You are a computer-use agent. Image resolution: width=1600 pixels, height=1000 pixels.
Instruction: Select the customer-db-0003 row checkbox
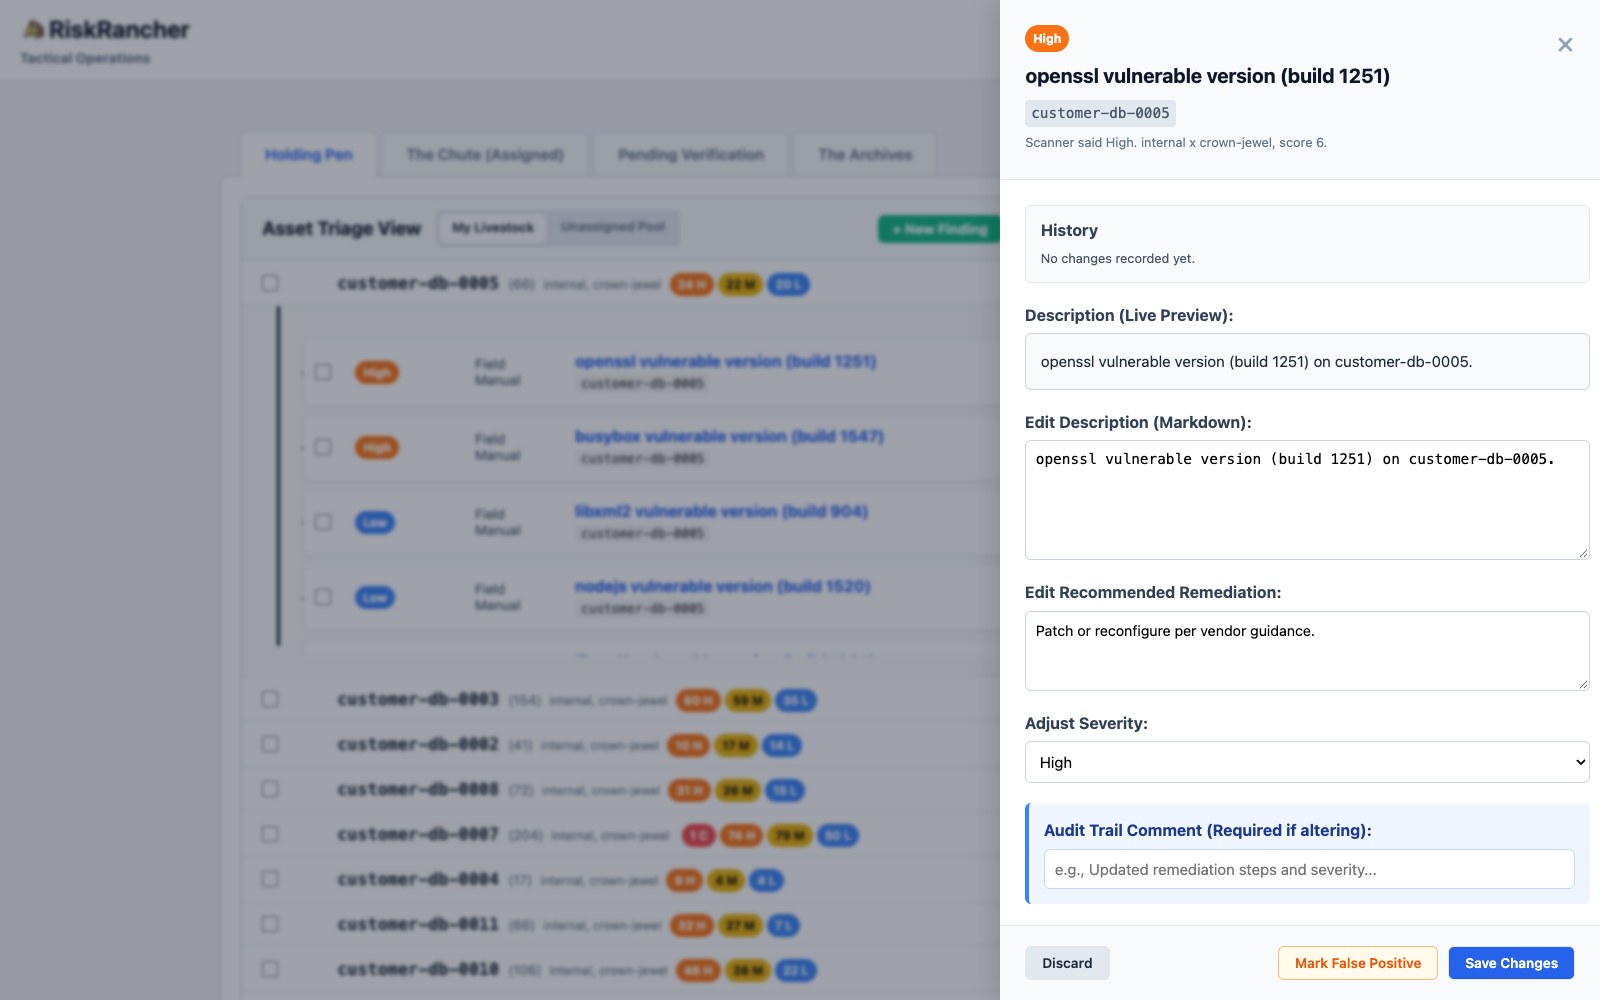pos(270,699)
